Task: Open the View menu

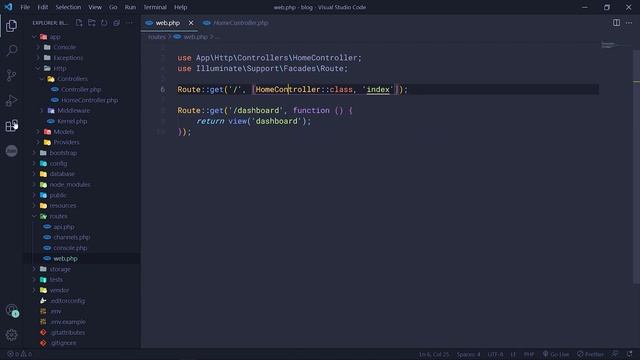Action: tap(95, 7)
